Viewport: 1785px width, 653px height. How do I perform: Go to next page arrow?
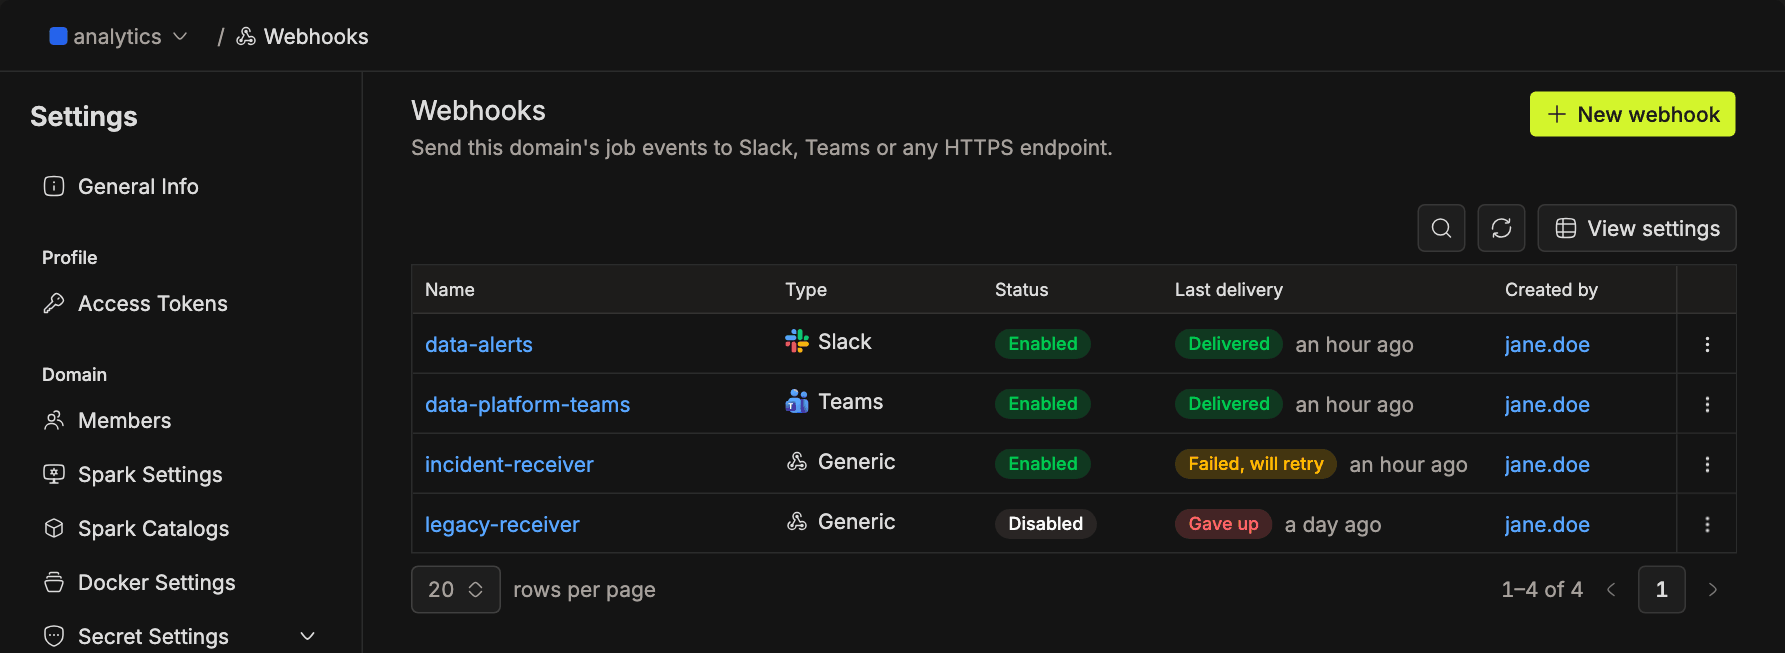coord(1712,590)
